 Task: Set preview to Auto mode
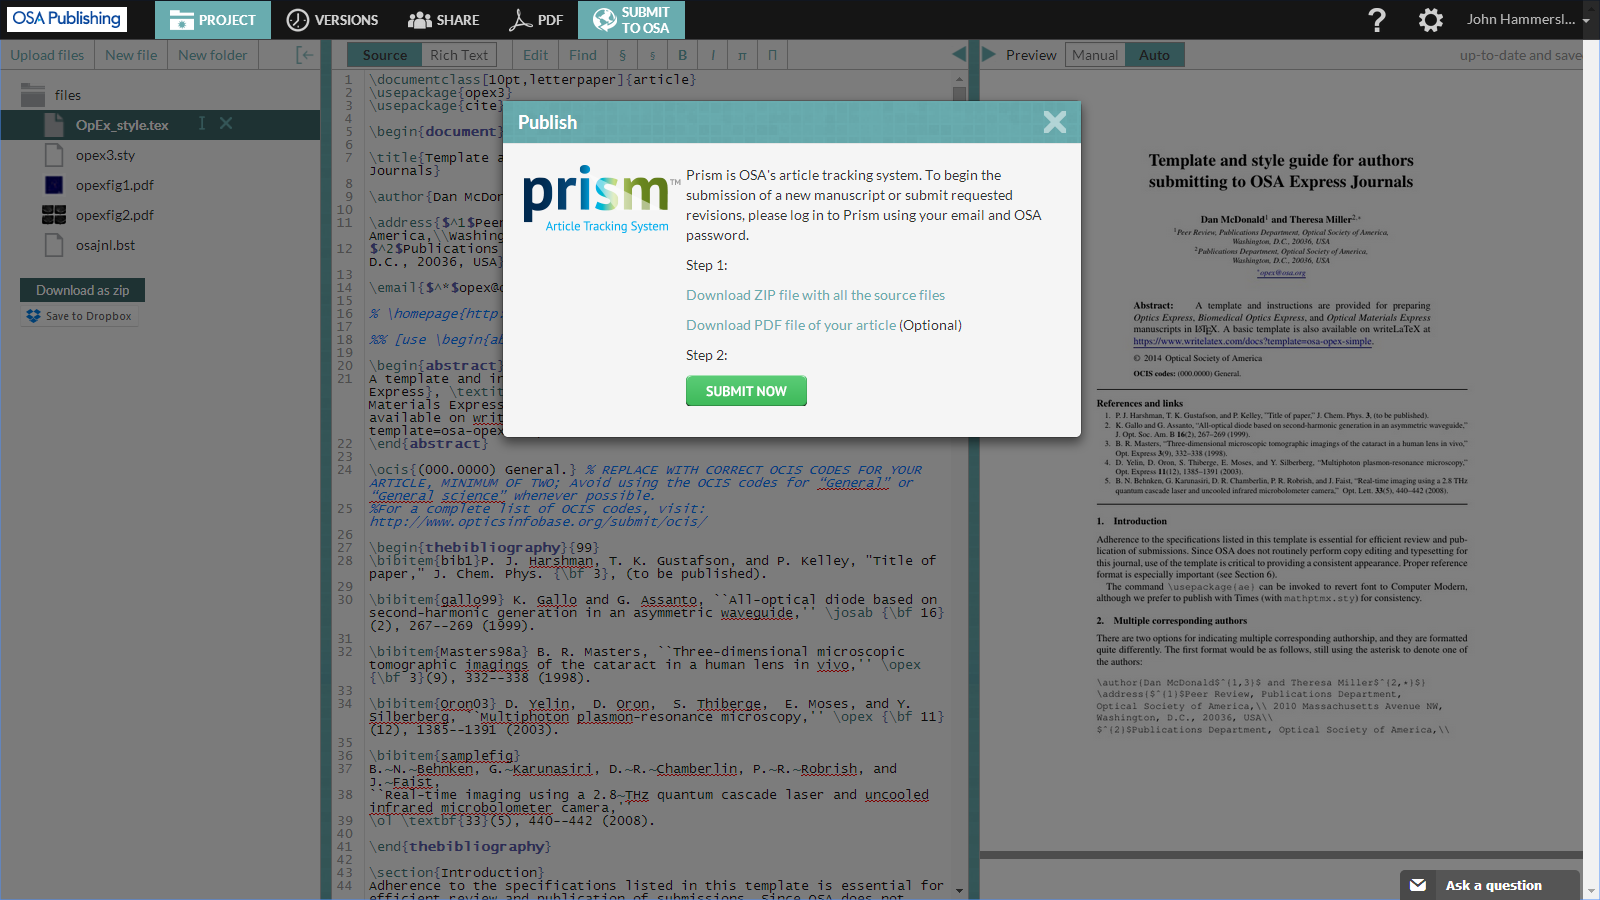tap(1154, 55)
